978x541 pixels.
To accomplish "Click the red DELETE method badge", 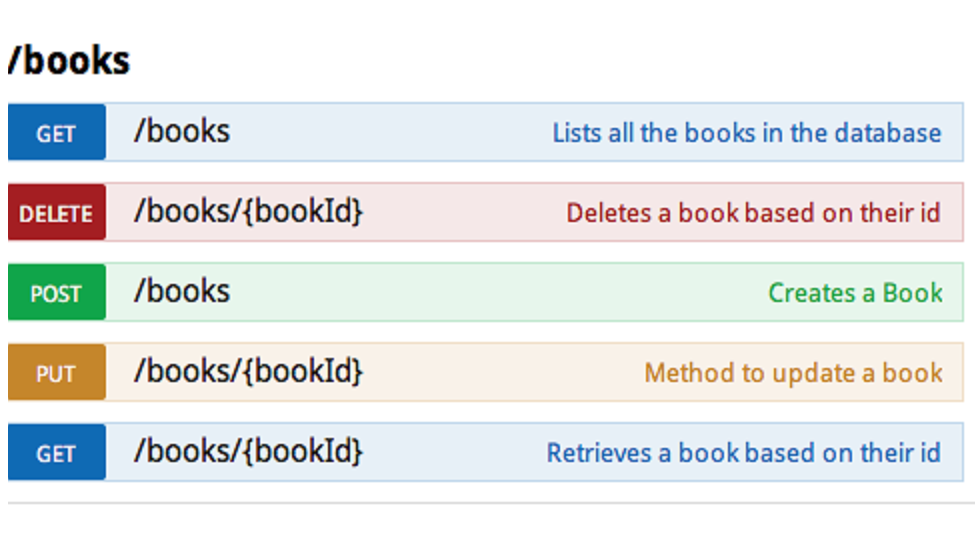I will click(56, 212).
